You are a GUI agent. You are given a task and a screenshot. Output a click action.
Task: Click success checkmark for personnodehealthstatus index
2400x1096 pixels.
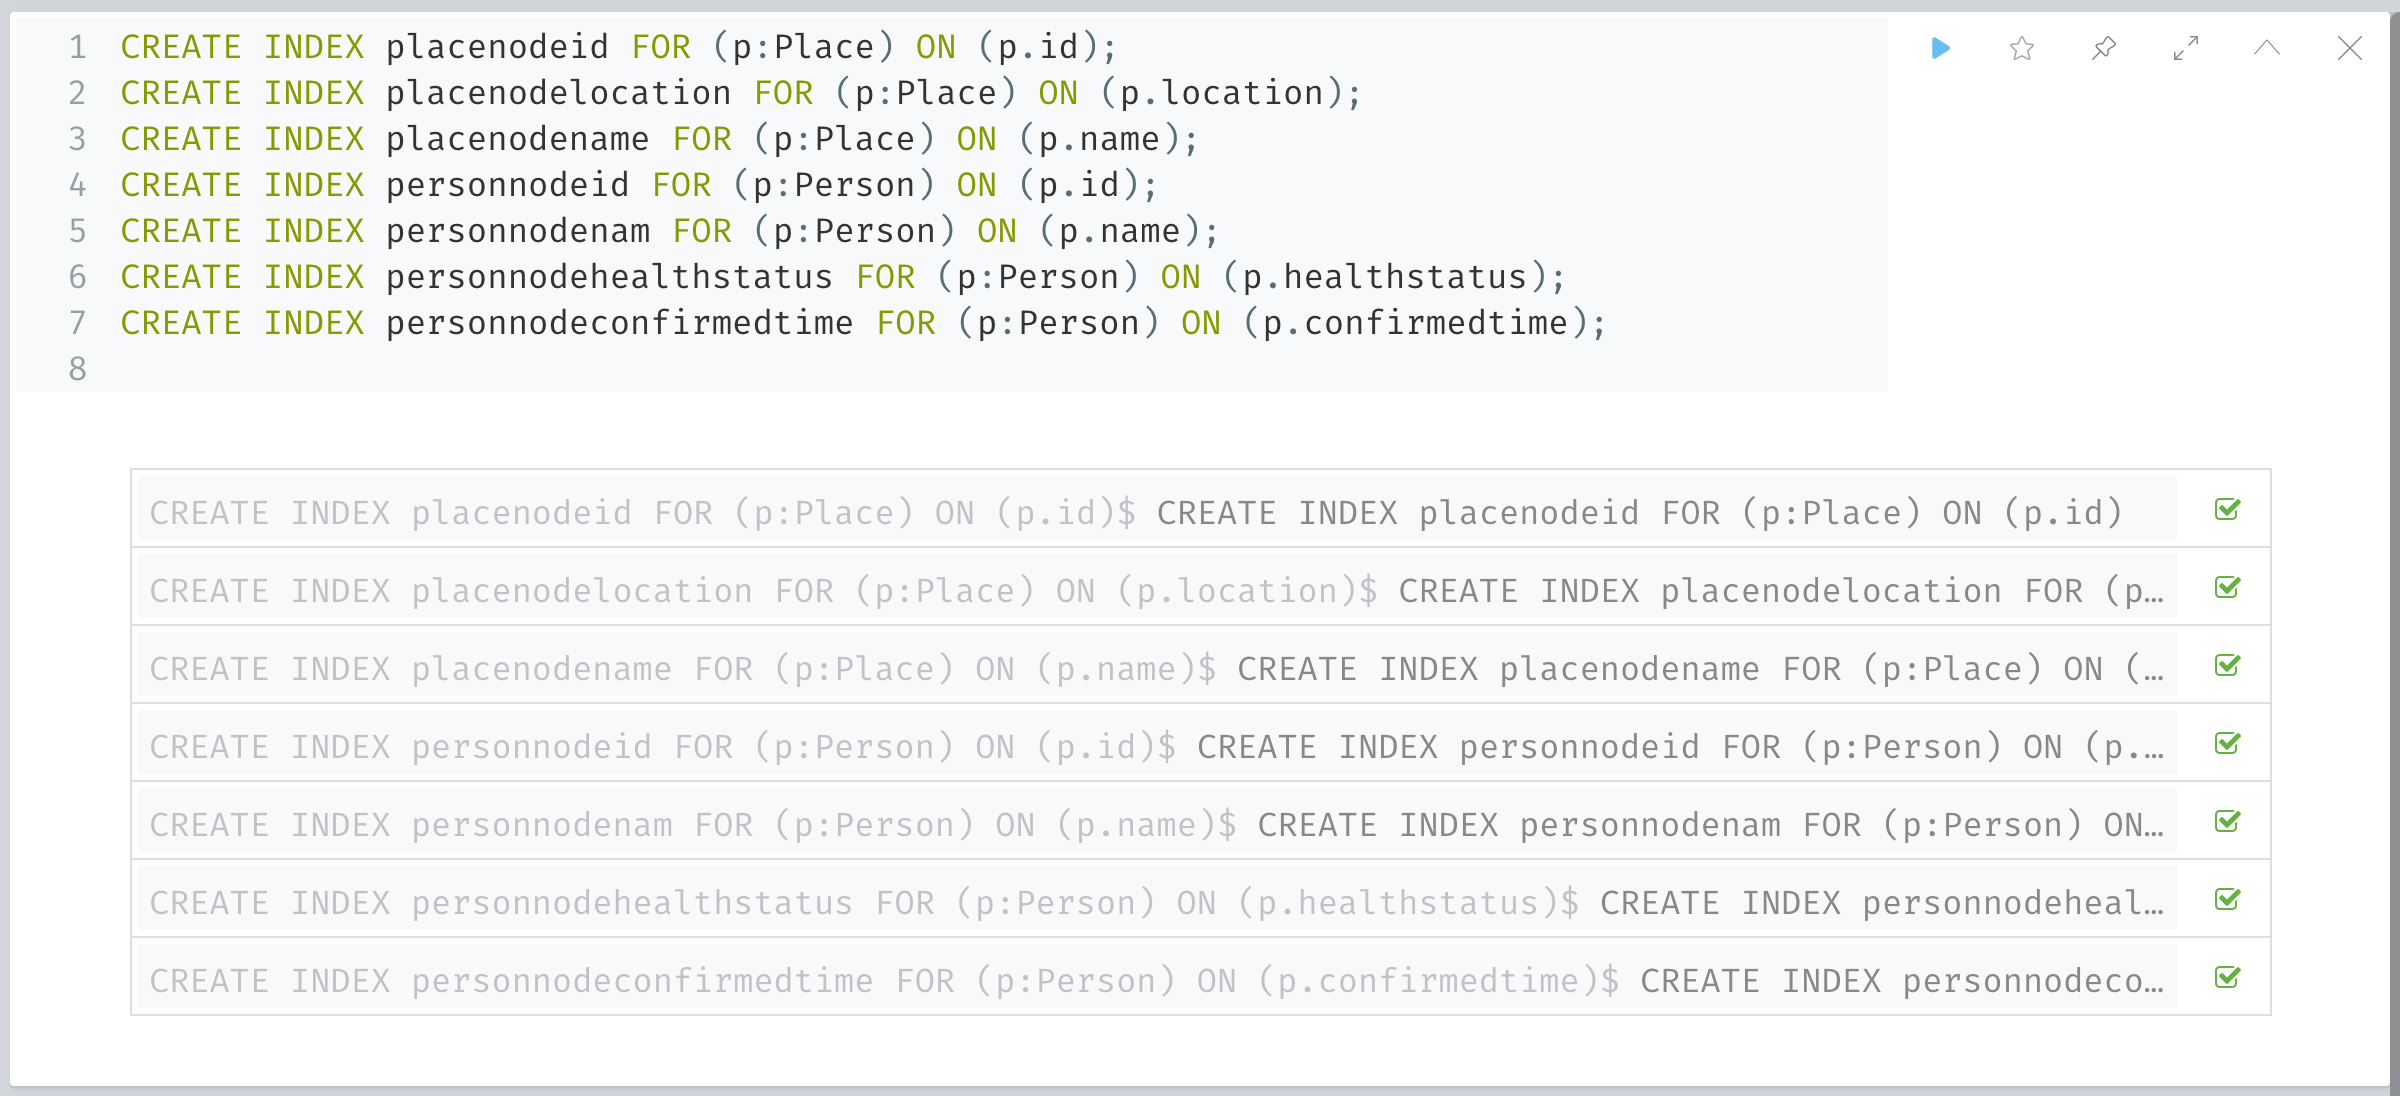click(x=2227, y=900)
